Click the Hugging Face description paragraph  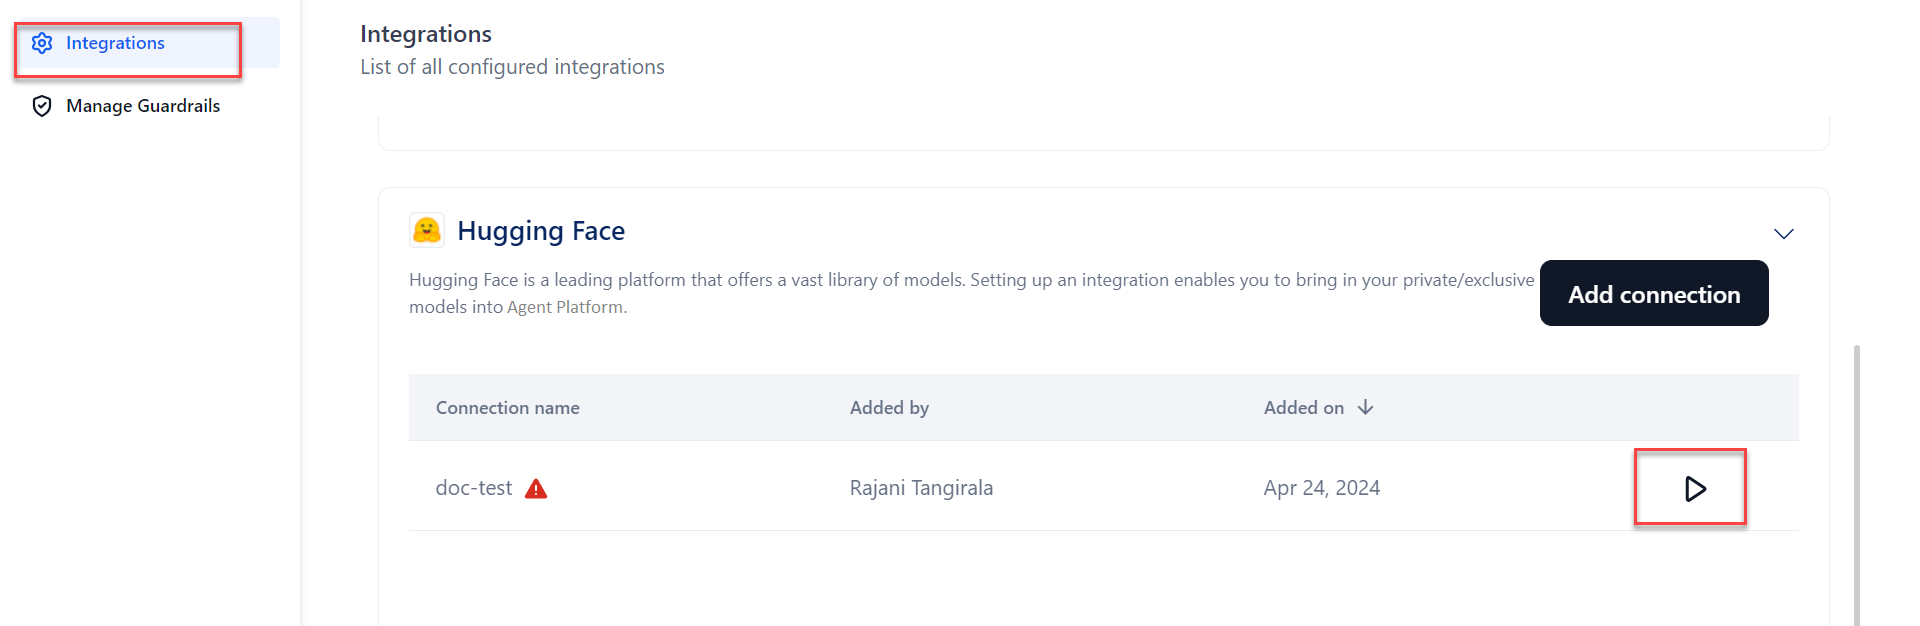(x=970, y=293)
